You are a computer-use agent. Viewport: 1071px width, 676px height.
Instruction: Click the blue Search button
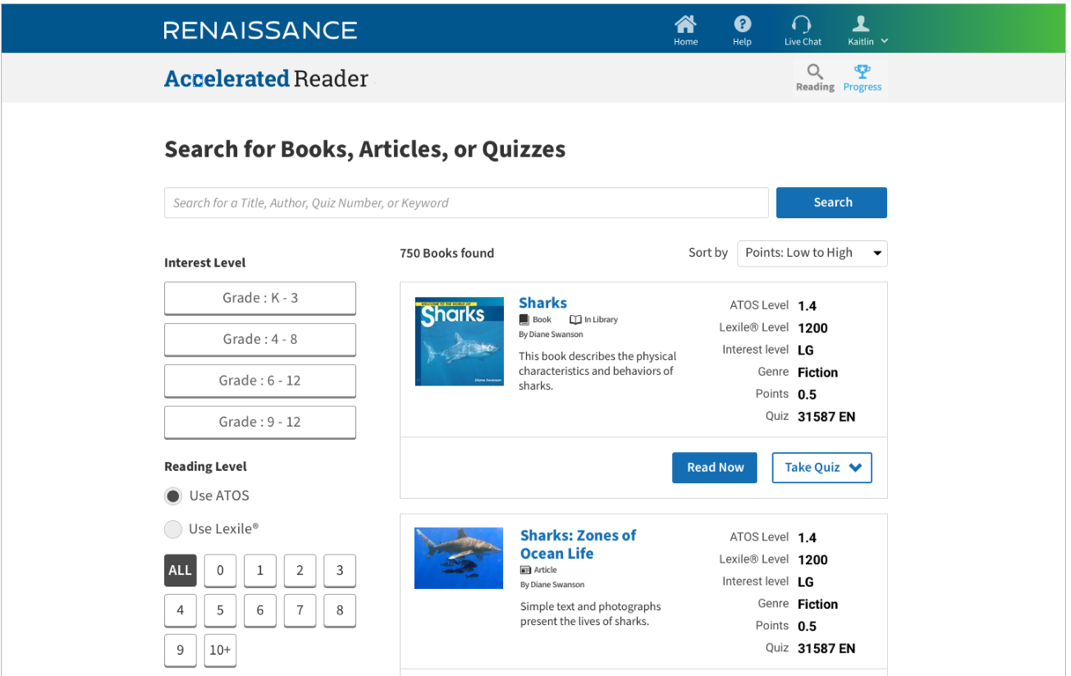831,202
